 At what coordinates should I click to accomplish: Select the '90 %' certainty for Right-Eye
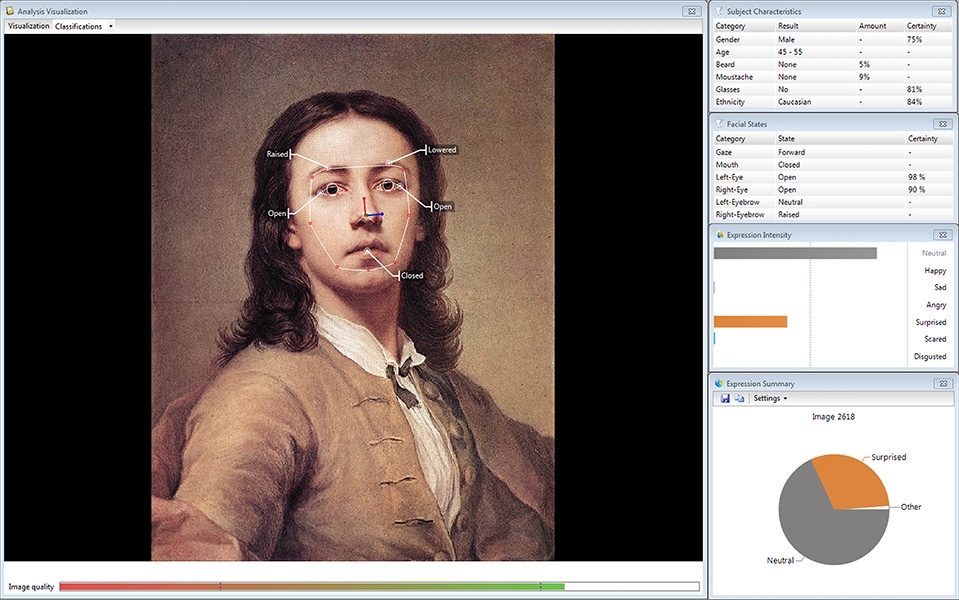pyautogui.click(x=917, y=190)
